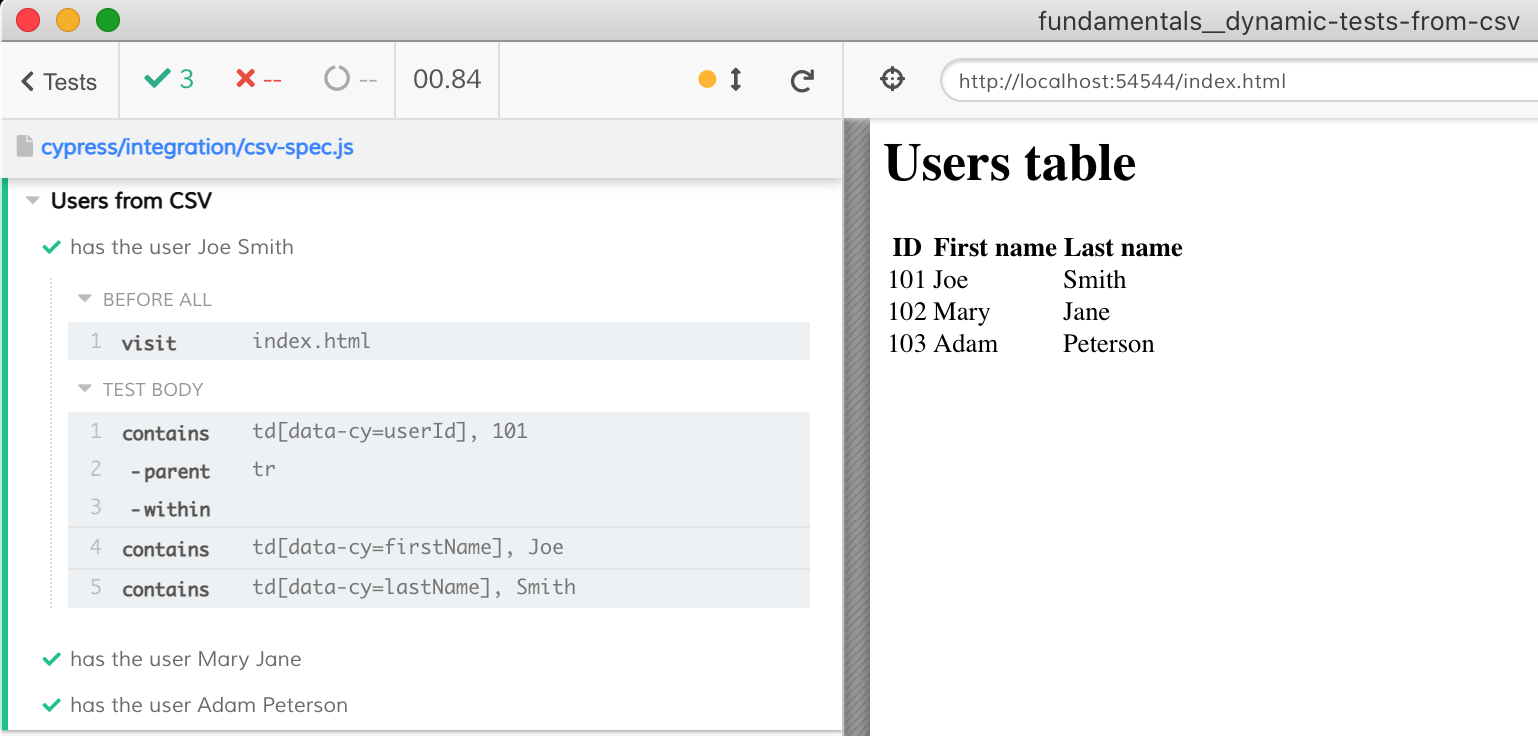Image resolution: width=1538 pixels, height=736 pixels.
Task: Click the macOS yellow minimize window button
Action: pyautogui.click(x=68, y=19)
